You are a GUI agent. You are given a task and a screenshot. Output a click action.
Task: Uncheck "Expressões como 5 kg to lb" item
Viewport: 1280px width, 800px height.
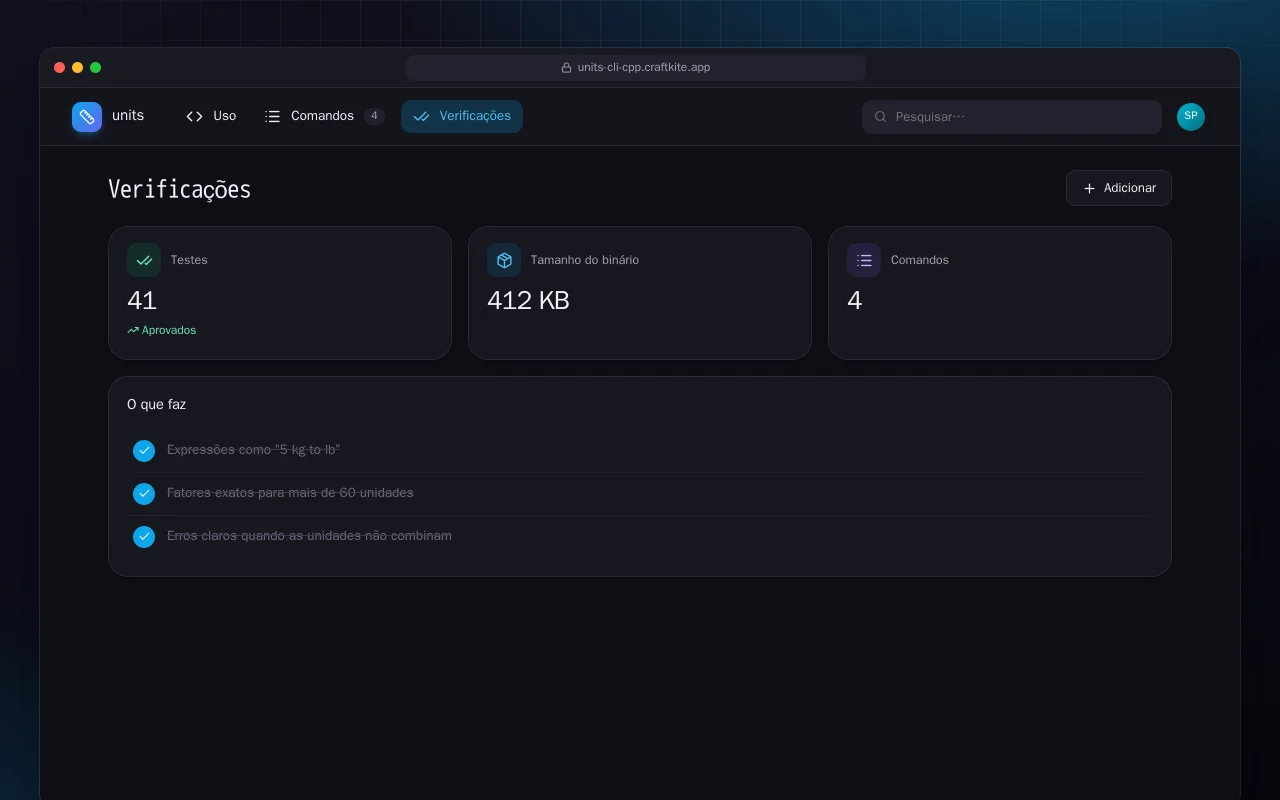(x=144, y=451)
